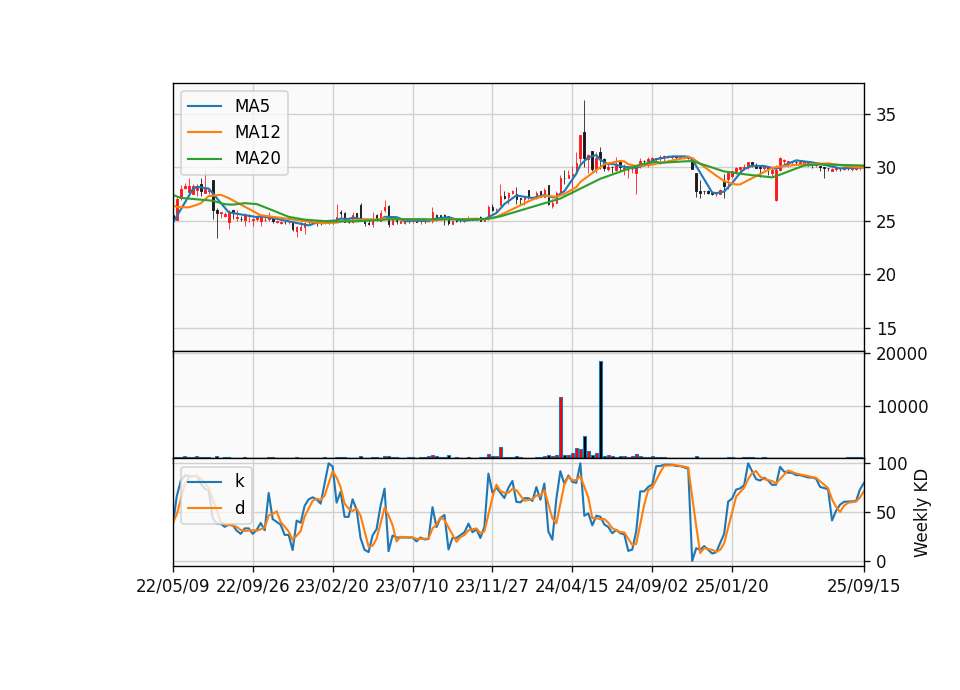Viewport: 960px width, 690px height.
Task: Click the MA20 legend label
Action: pos(257,158)
